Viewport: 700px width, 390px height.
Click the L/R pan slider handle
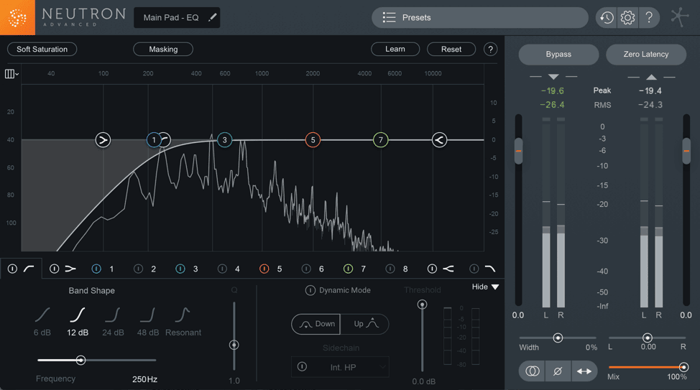(647, 338)
